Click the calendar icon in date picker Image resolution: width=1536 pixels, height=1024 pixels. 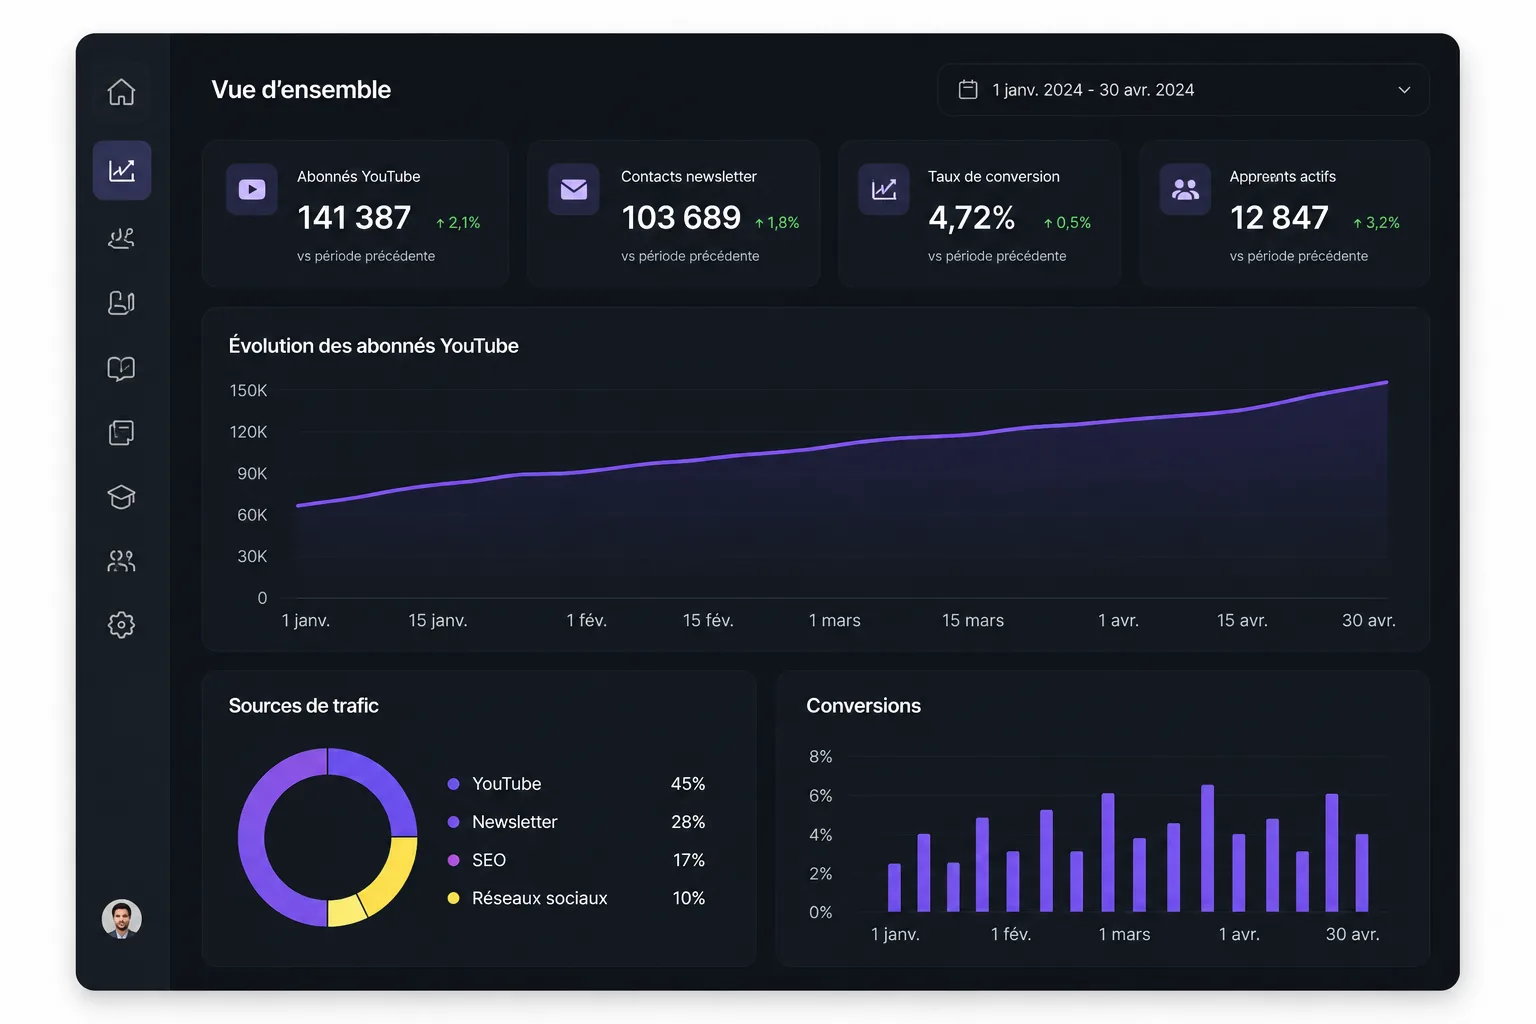point(968,90)
